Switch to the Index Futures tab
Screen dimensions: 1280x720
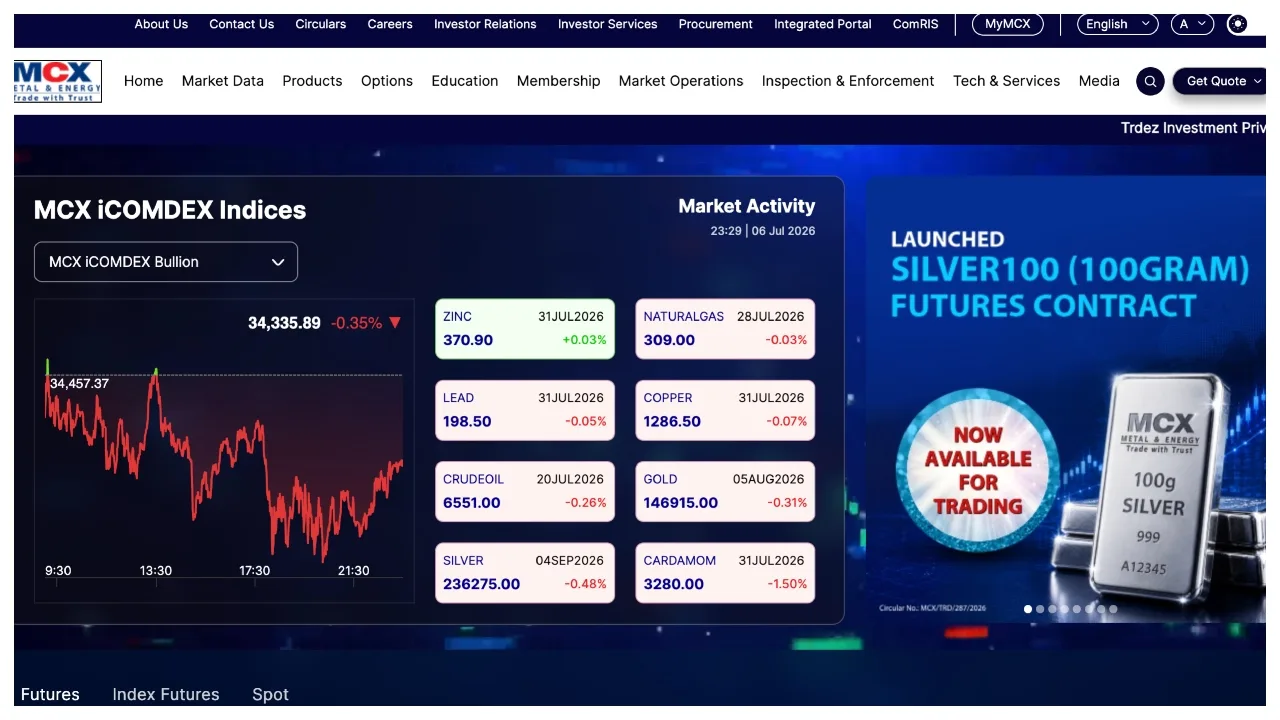(x=166, y=694)
